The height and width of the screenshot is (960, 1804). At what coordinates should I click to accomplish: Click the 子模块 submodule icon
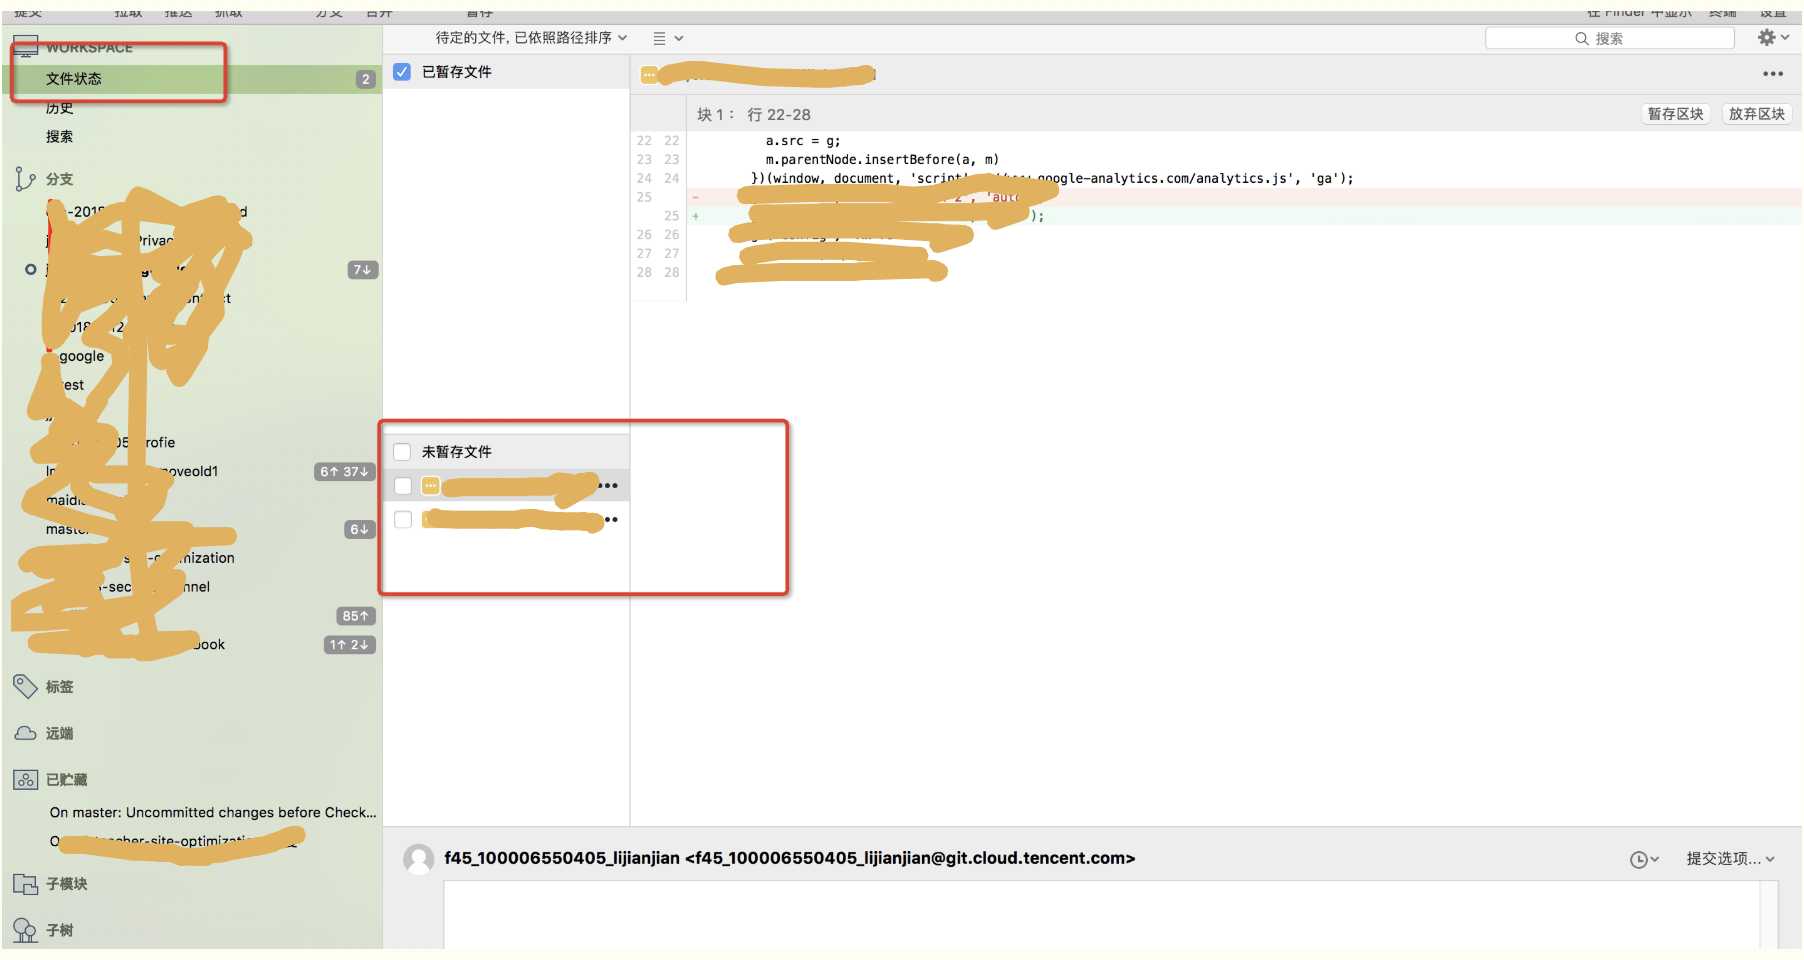25,884
